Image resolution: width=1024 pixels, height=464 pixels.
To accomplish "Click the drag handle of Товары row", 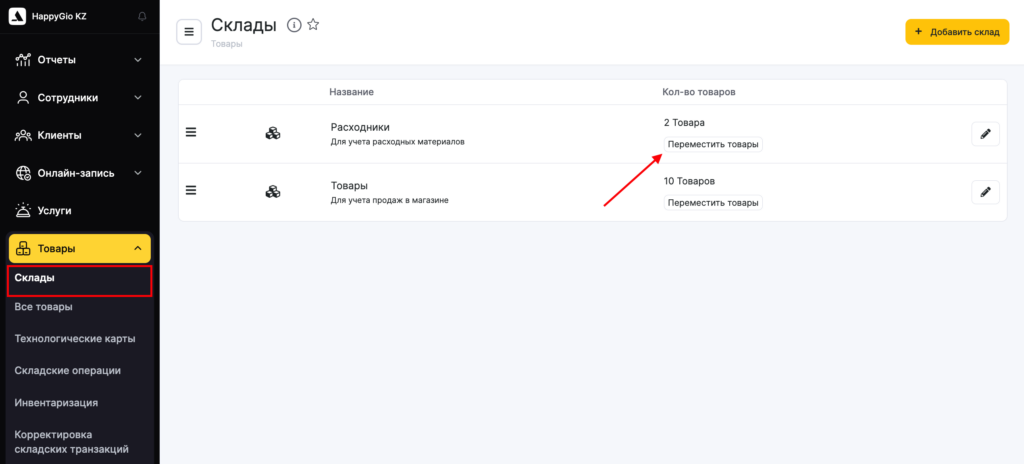I will tap(192, 190).
